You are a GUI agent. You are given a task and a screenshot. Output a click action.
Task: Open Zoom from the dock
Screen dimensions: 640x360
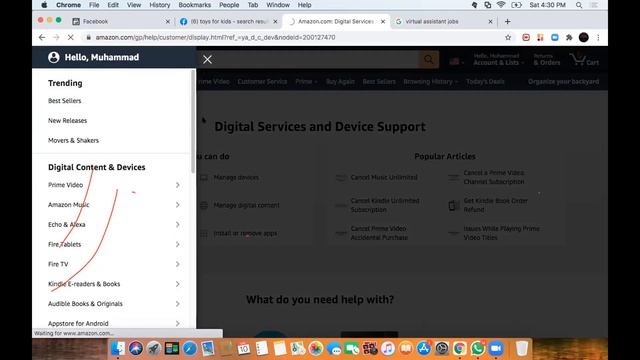tap(496, 348)
